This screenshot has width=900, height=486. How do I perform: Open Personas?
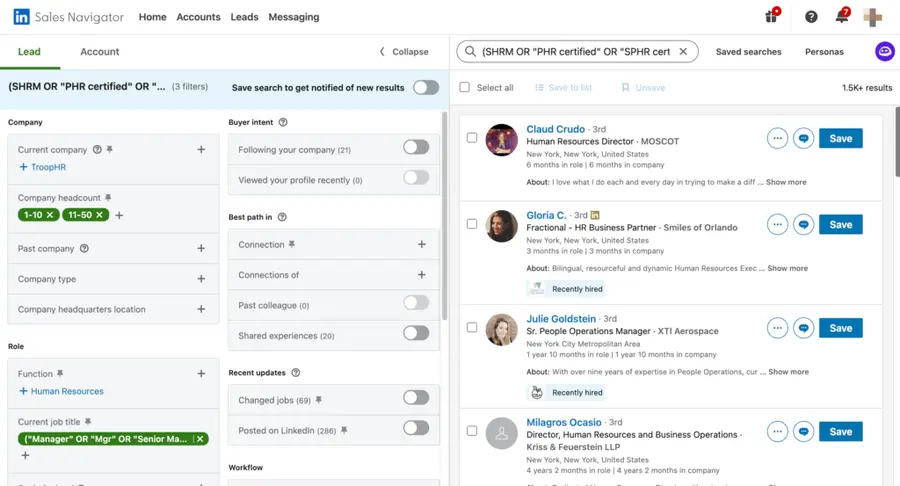pyautogui.click(x=824, y=52)
